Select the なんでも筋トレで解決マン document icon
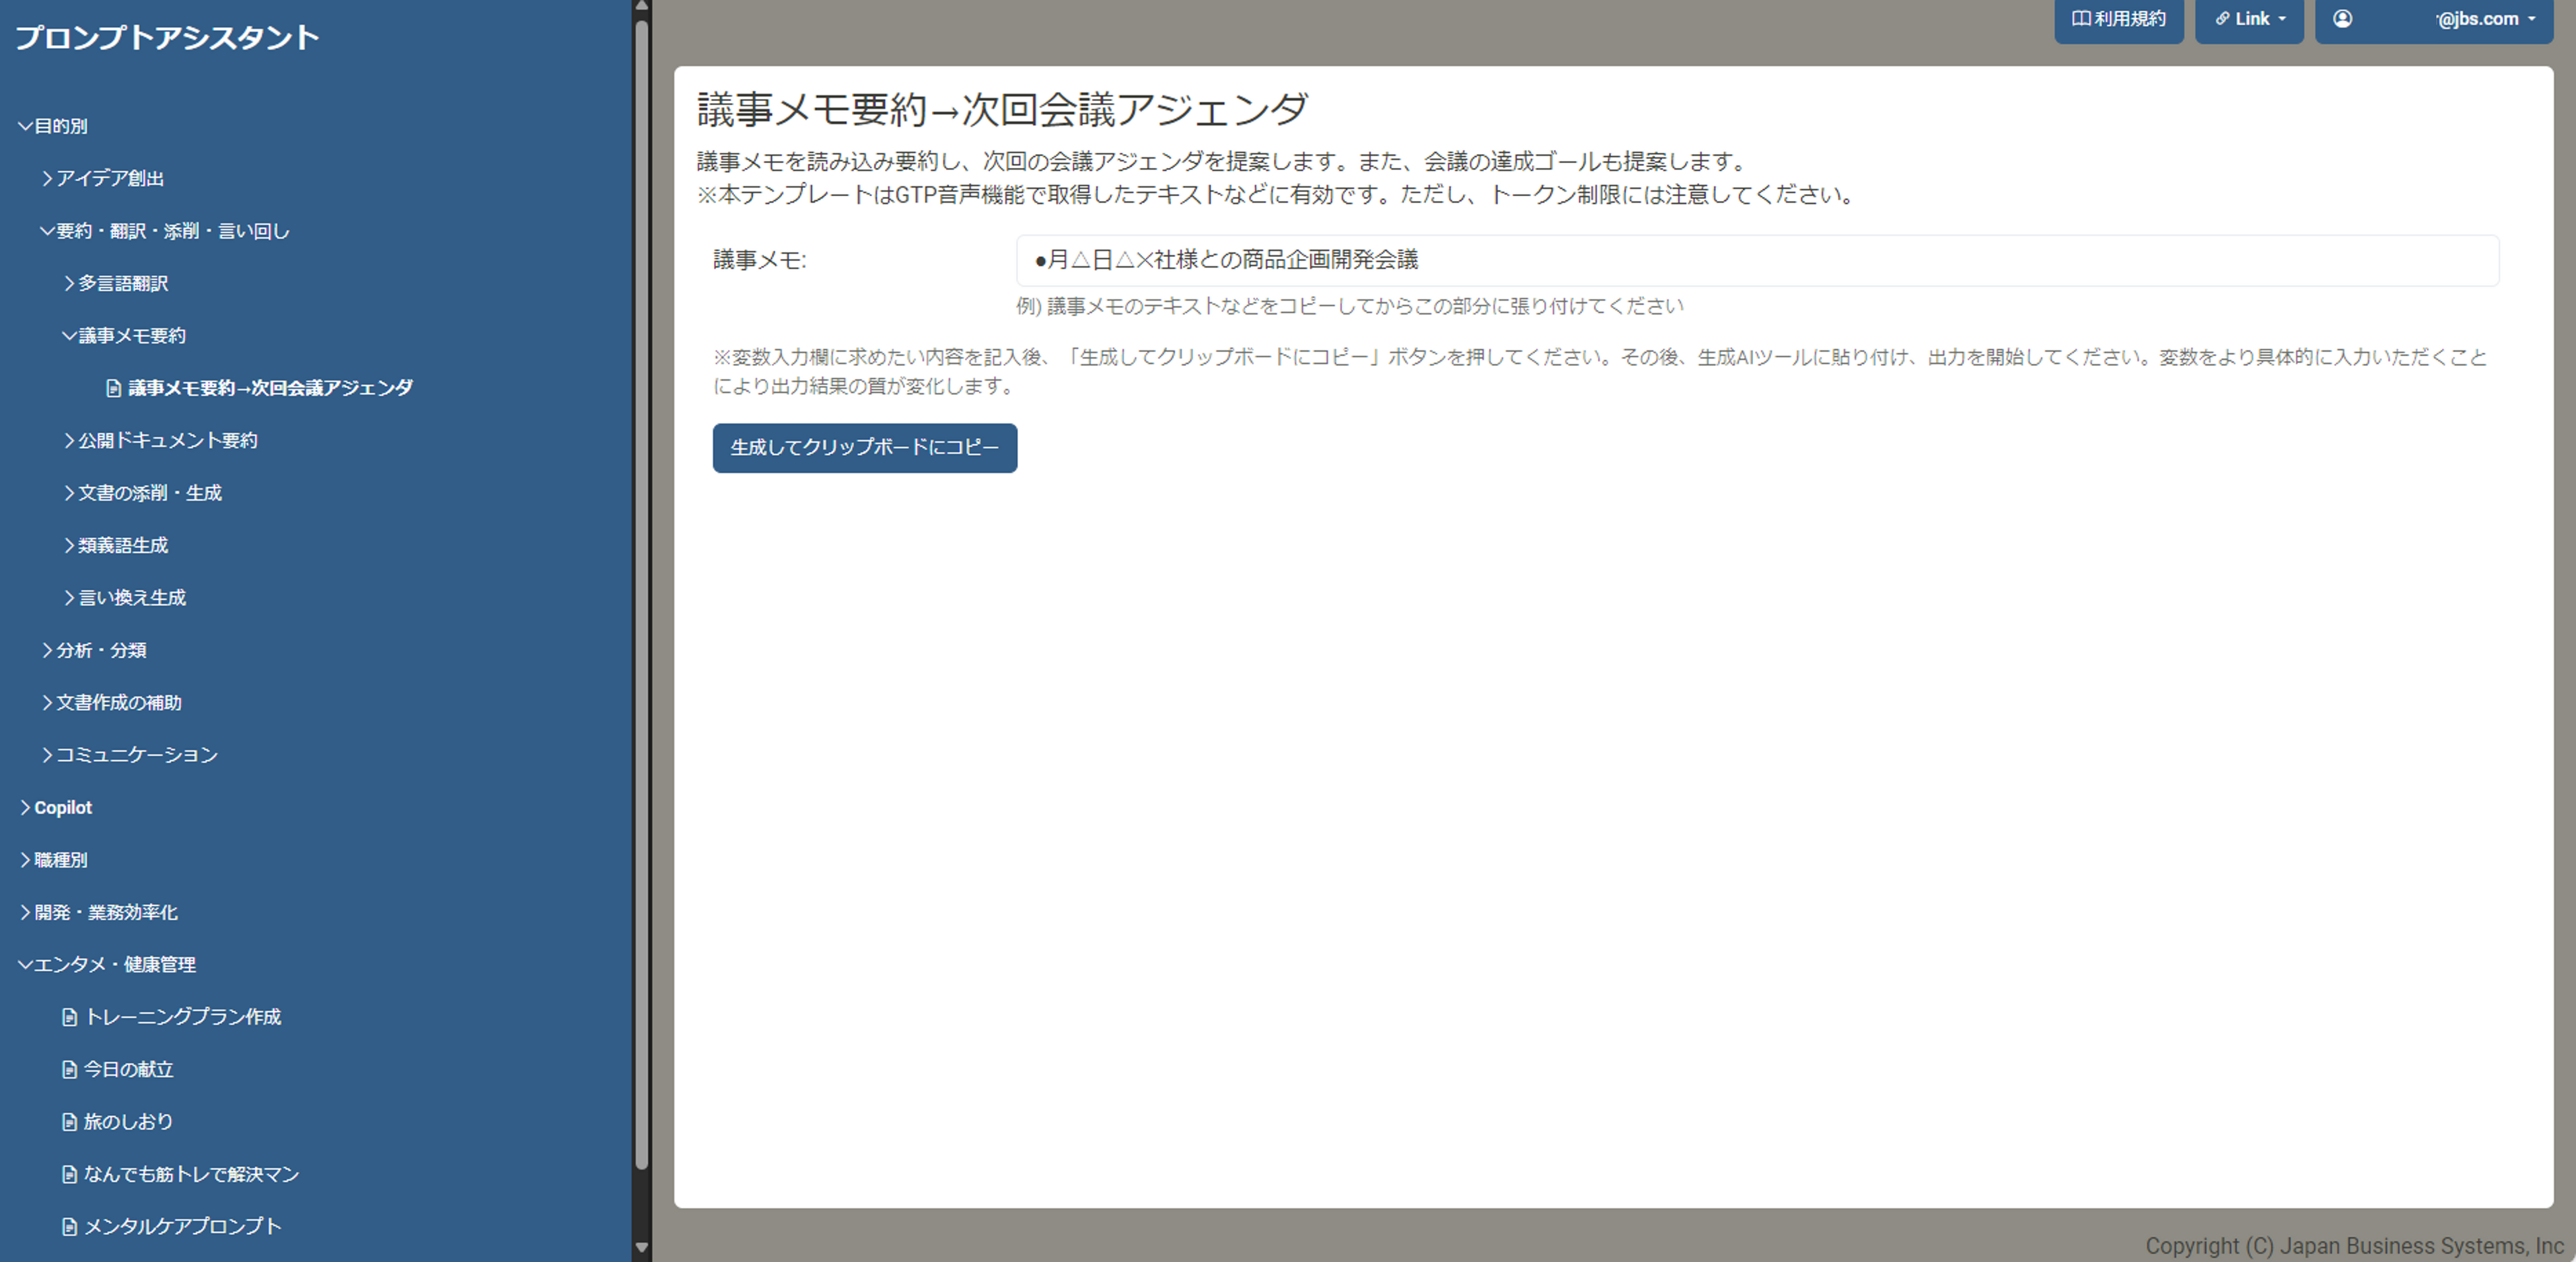The image size is (2576, 1262). point(69,1174)
